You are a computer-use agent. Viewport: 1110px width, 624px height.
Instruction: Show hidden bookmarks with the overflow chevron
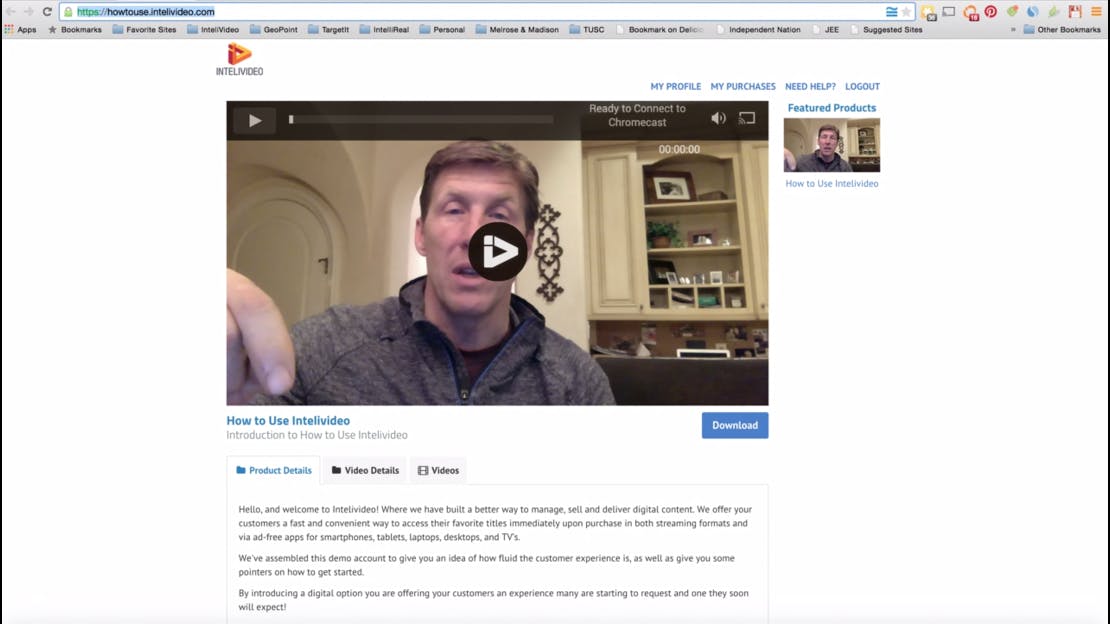1013,30
